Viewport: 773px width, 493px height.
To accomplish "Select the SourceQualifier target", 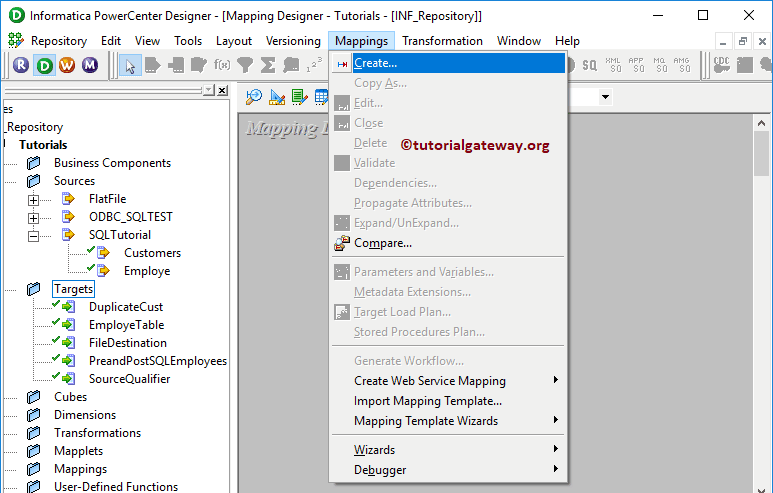I will 129,379.
